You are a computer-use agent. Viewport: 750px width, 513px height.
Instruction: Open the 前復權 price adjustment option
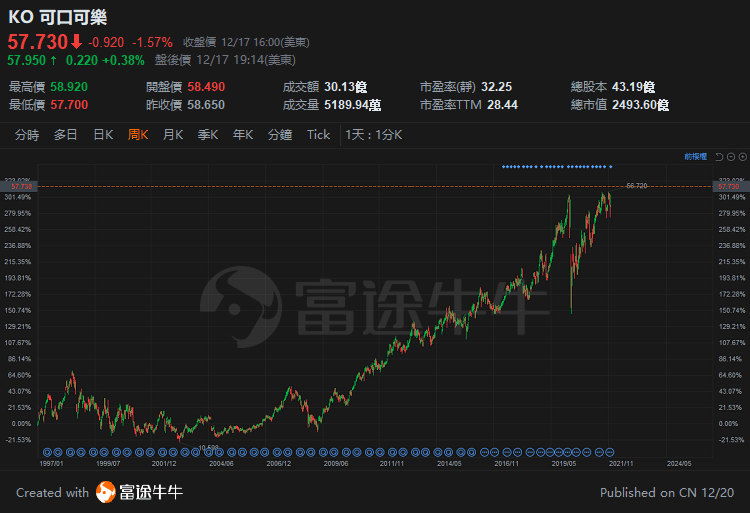point(695,156)
